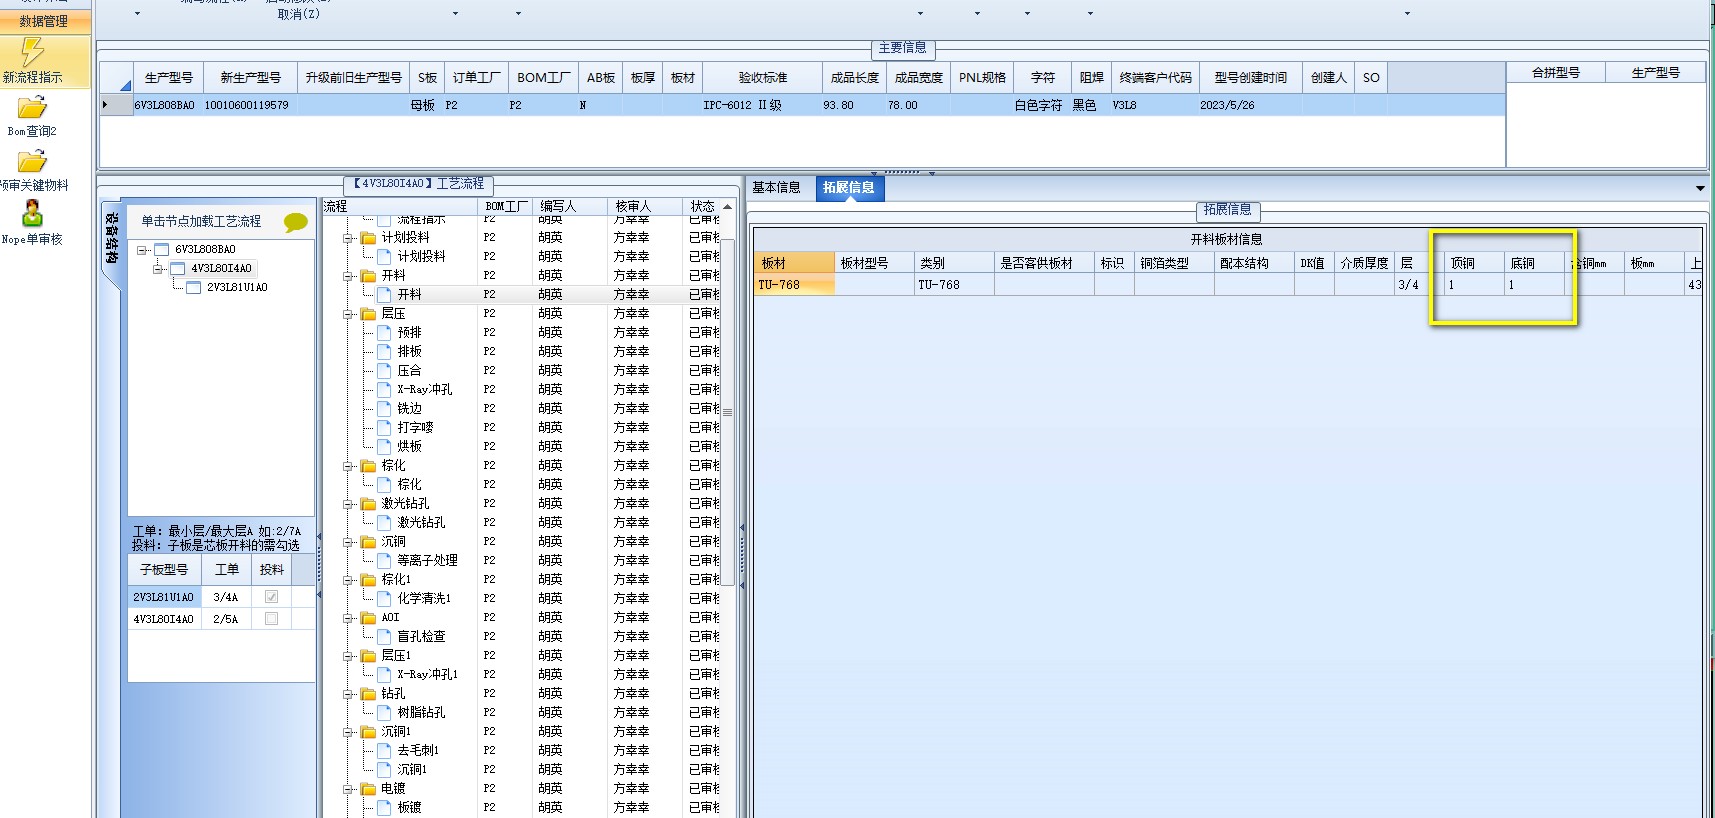
Task: Click document icon of 压合 step
Action: [384, 371]
